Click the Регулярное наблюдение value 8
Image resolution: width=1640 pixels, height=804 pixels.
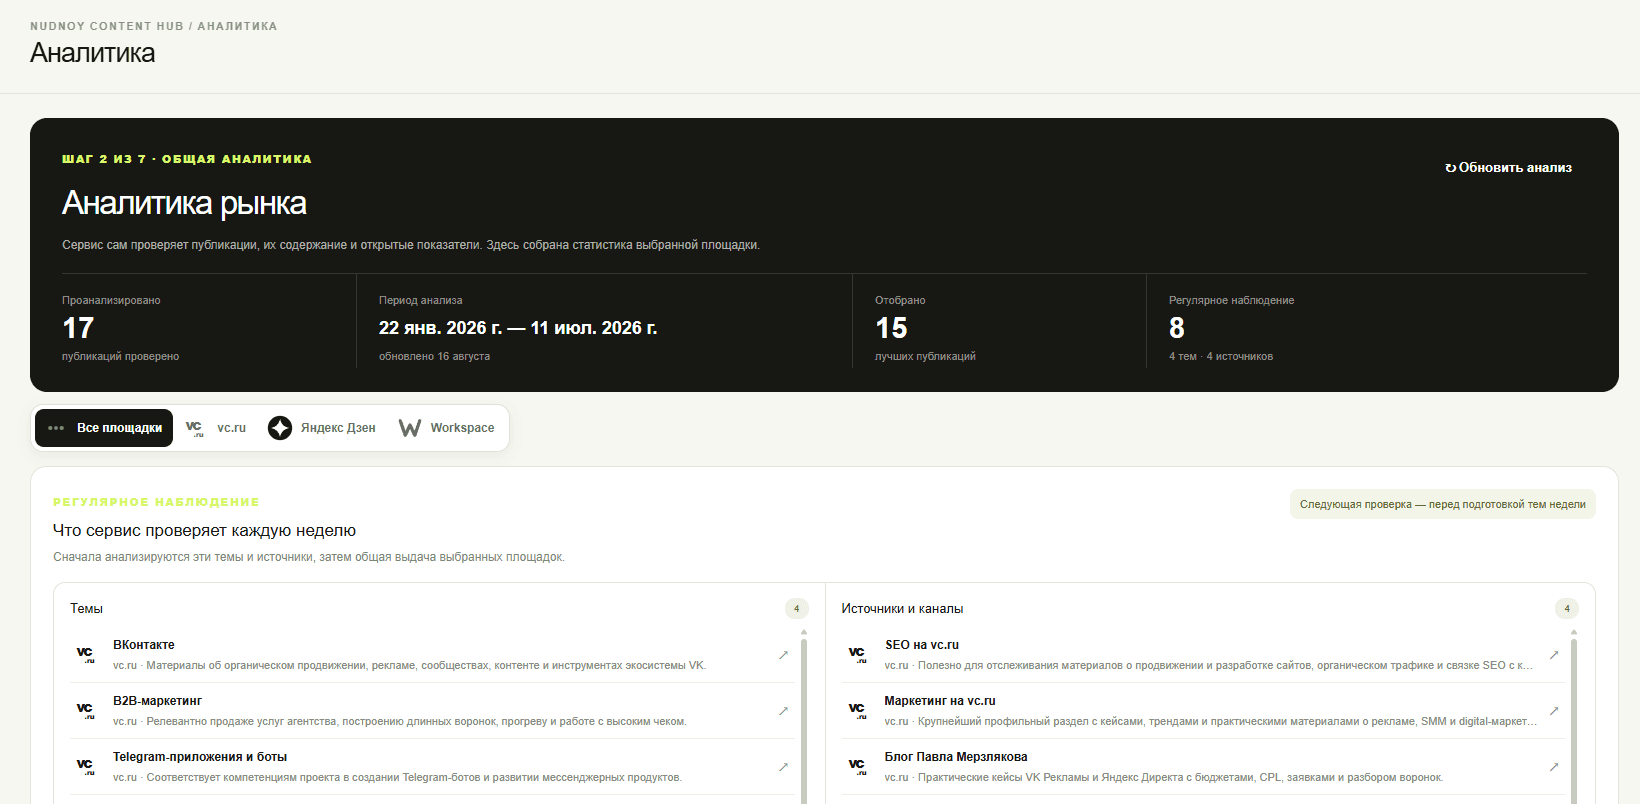click(x=1177, y=328)
